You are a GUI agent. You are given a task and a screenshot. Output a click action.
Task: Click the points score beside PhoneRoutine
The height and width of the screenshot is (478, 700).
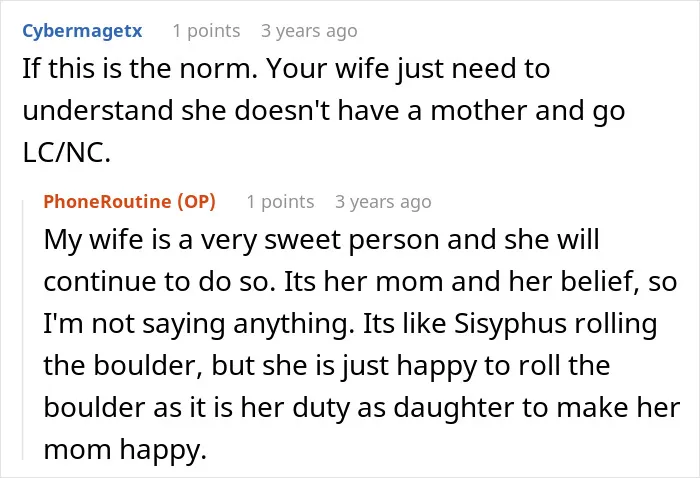280,202
